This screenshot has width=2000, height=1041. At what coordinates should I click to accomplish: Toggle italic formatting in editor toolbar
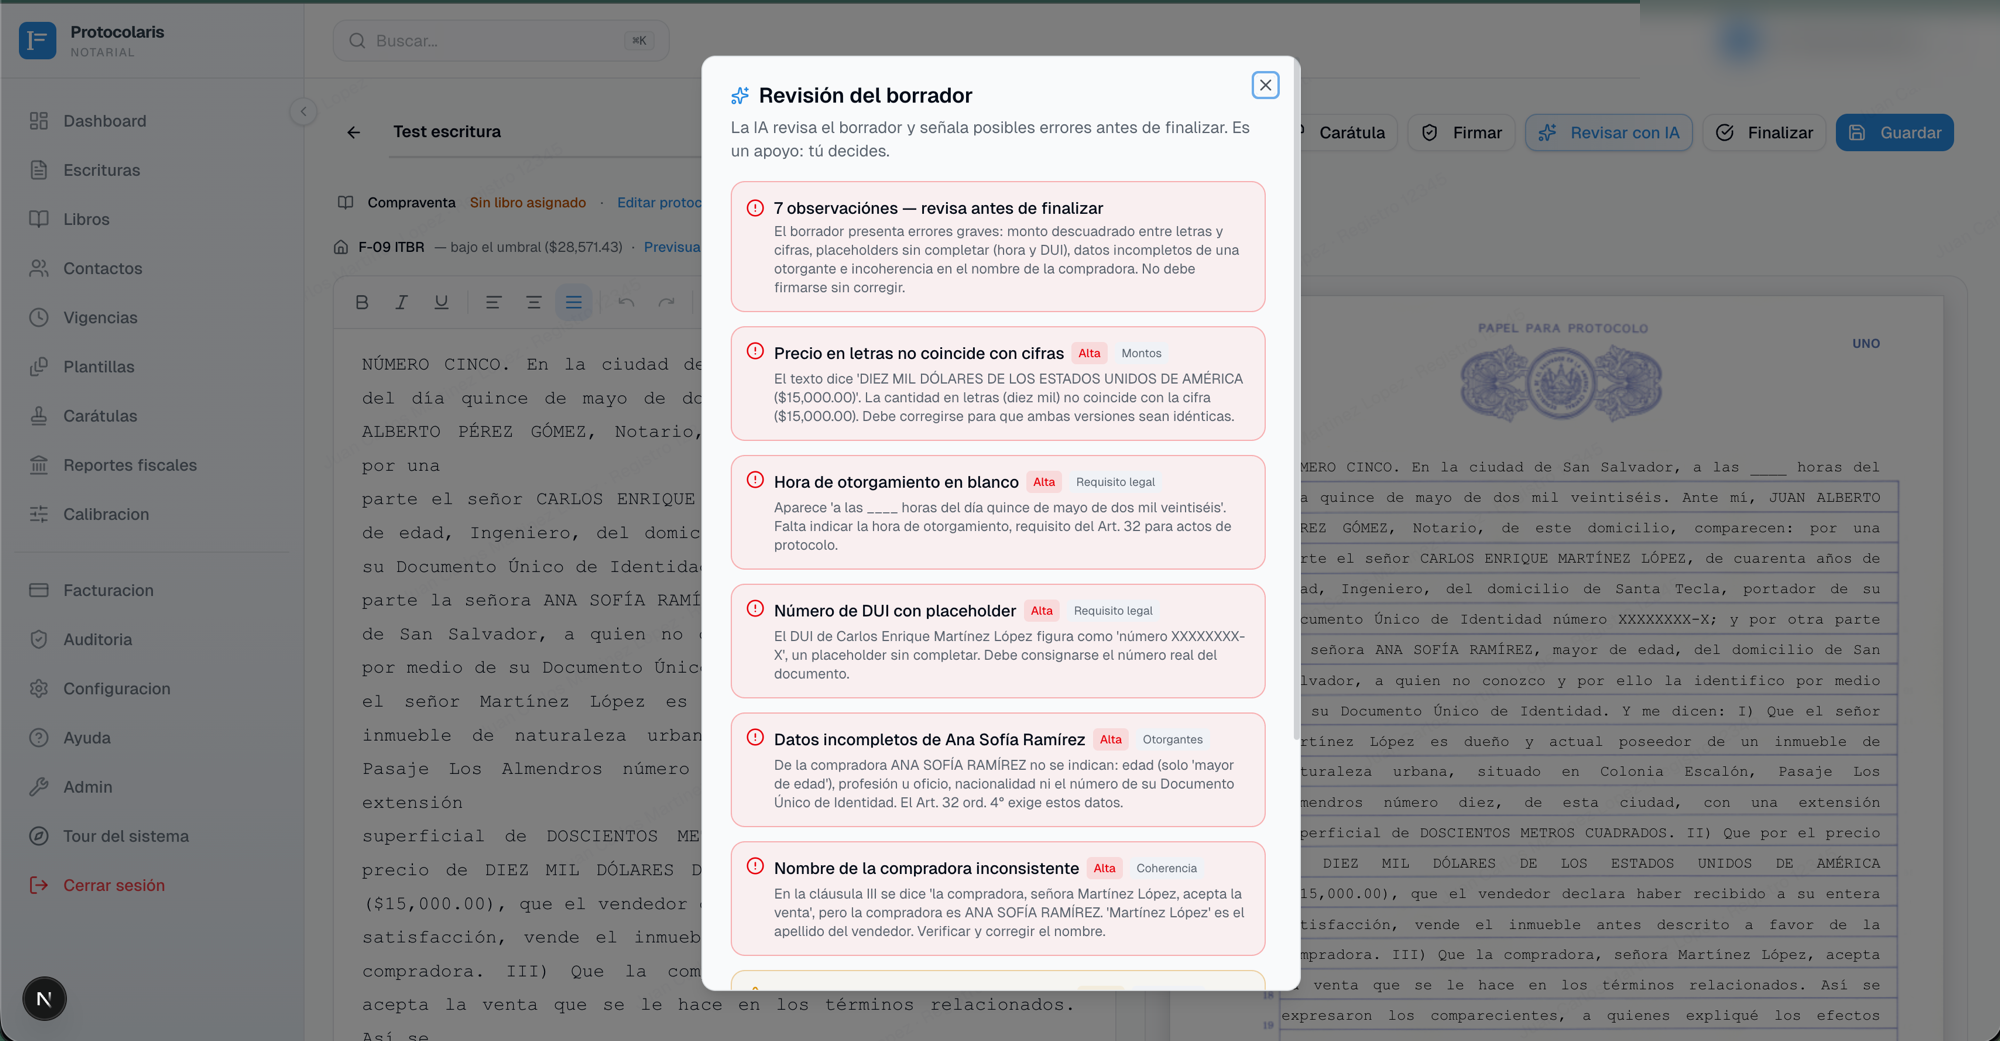(x=401, y=302)
